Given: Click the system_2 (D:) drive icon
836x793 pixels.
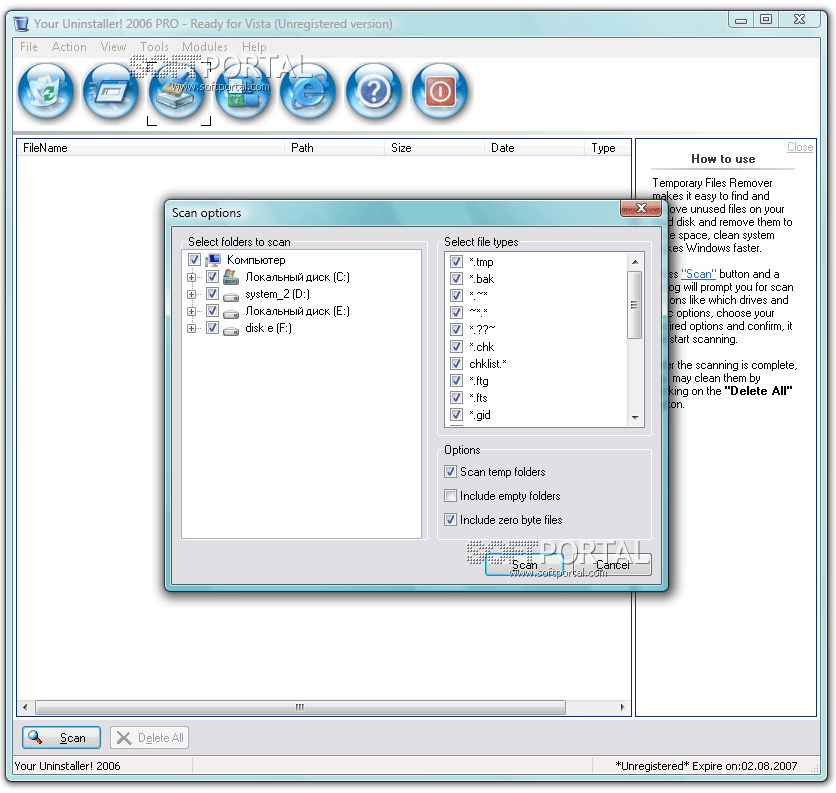Looking at the screenshot, I should [x=231, y=296].
